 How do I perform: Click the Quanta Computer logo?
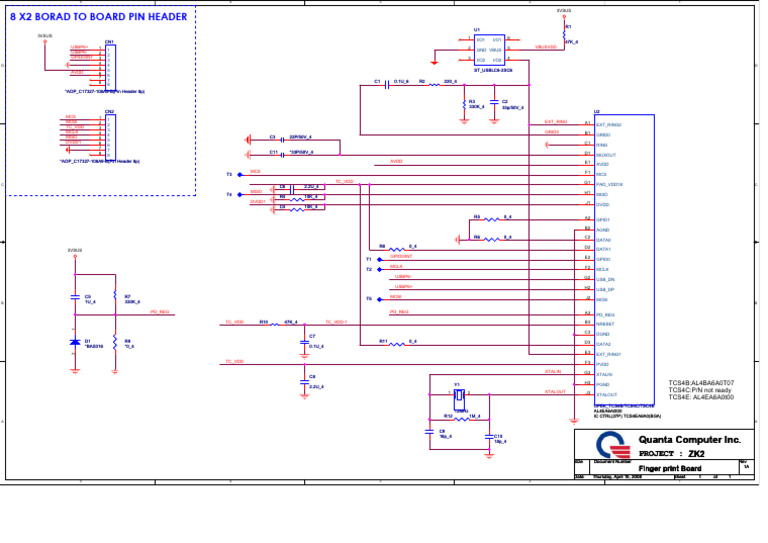pos(612,446)
